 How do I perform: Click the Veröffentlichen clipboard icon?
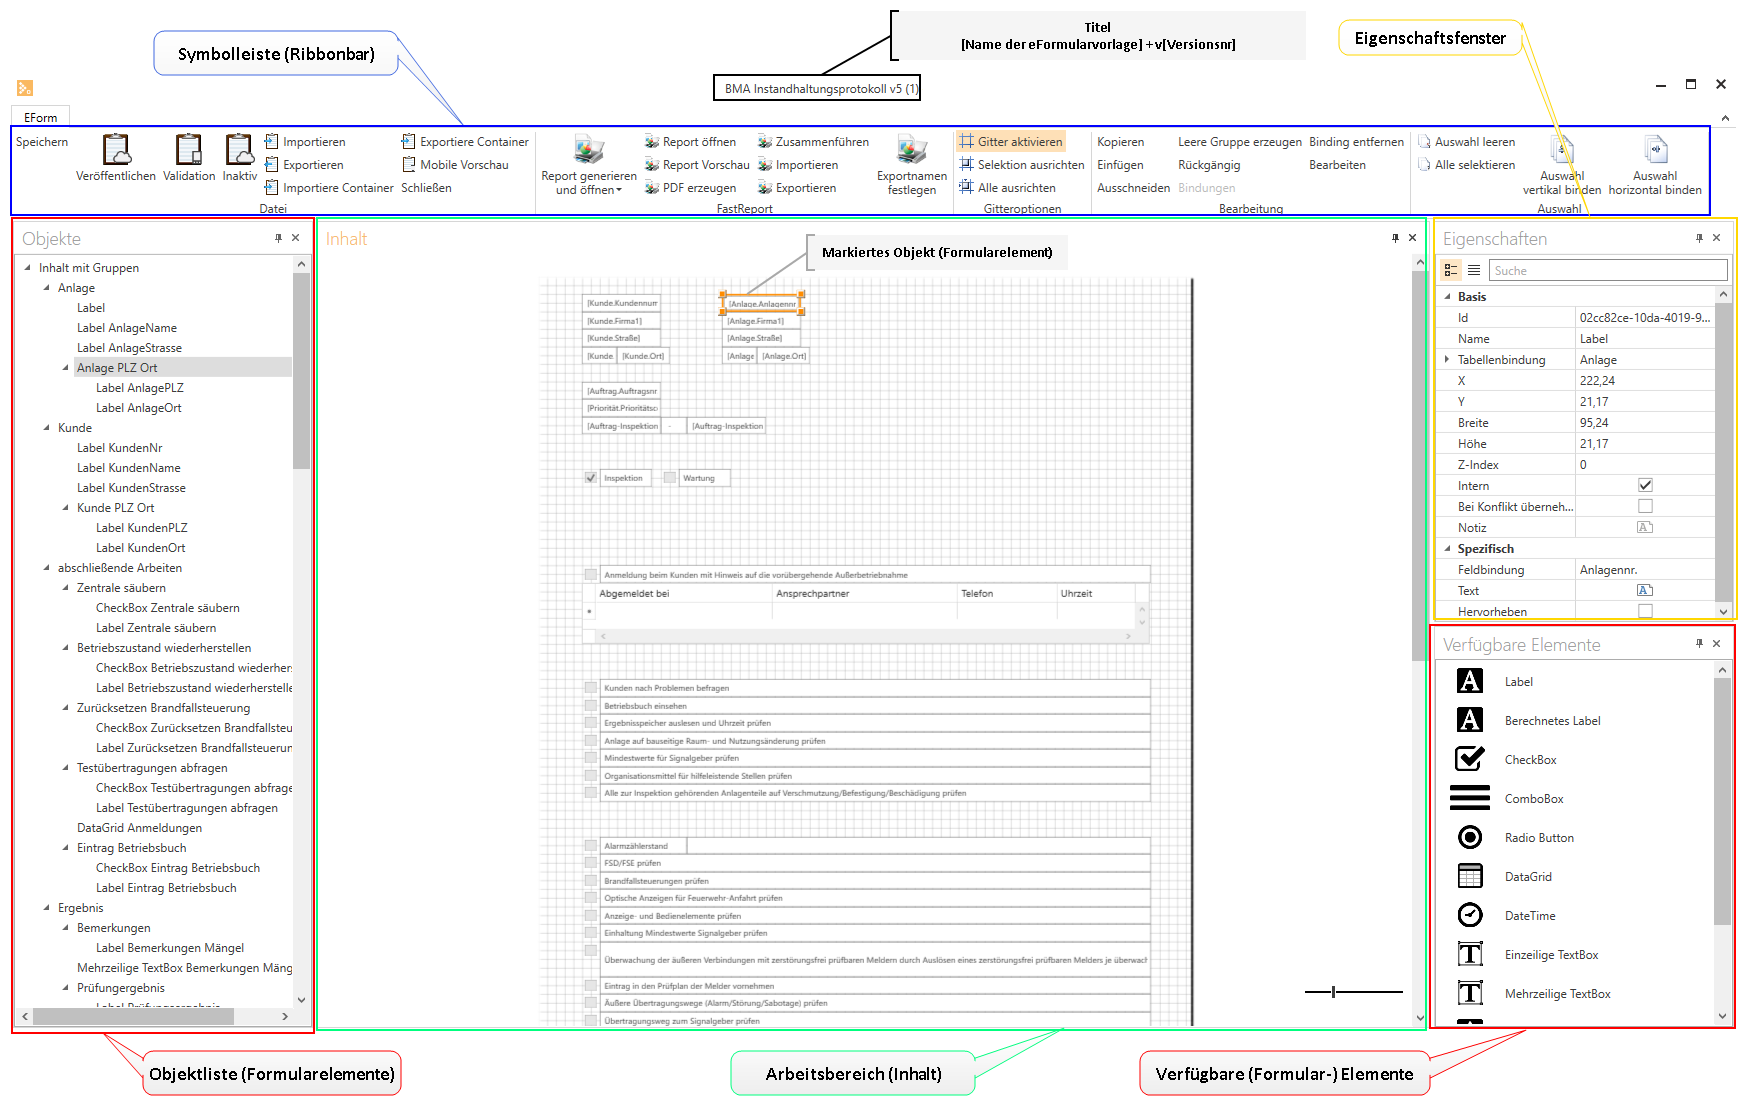[117, 150]
